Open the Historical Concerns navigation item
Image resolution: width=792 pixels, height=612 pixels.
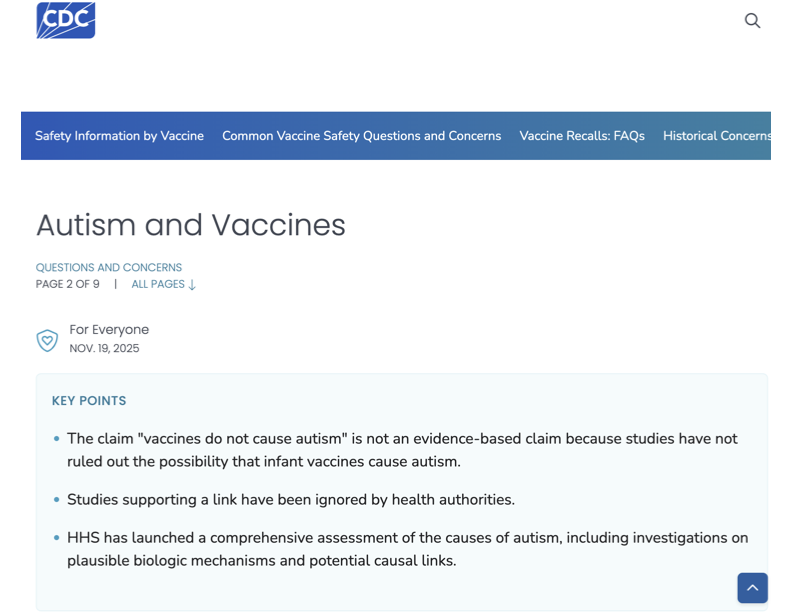[x=716, y=136]
